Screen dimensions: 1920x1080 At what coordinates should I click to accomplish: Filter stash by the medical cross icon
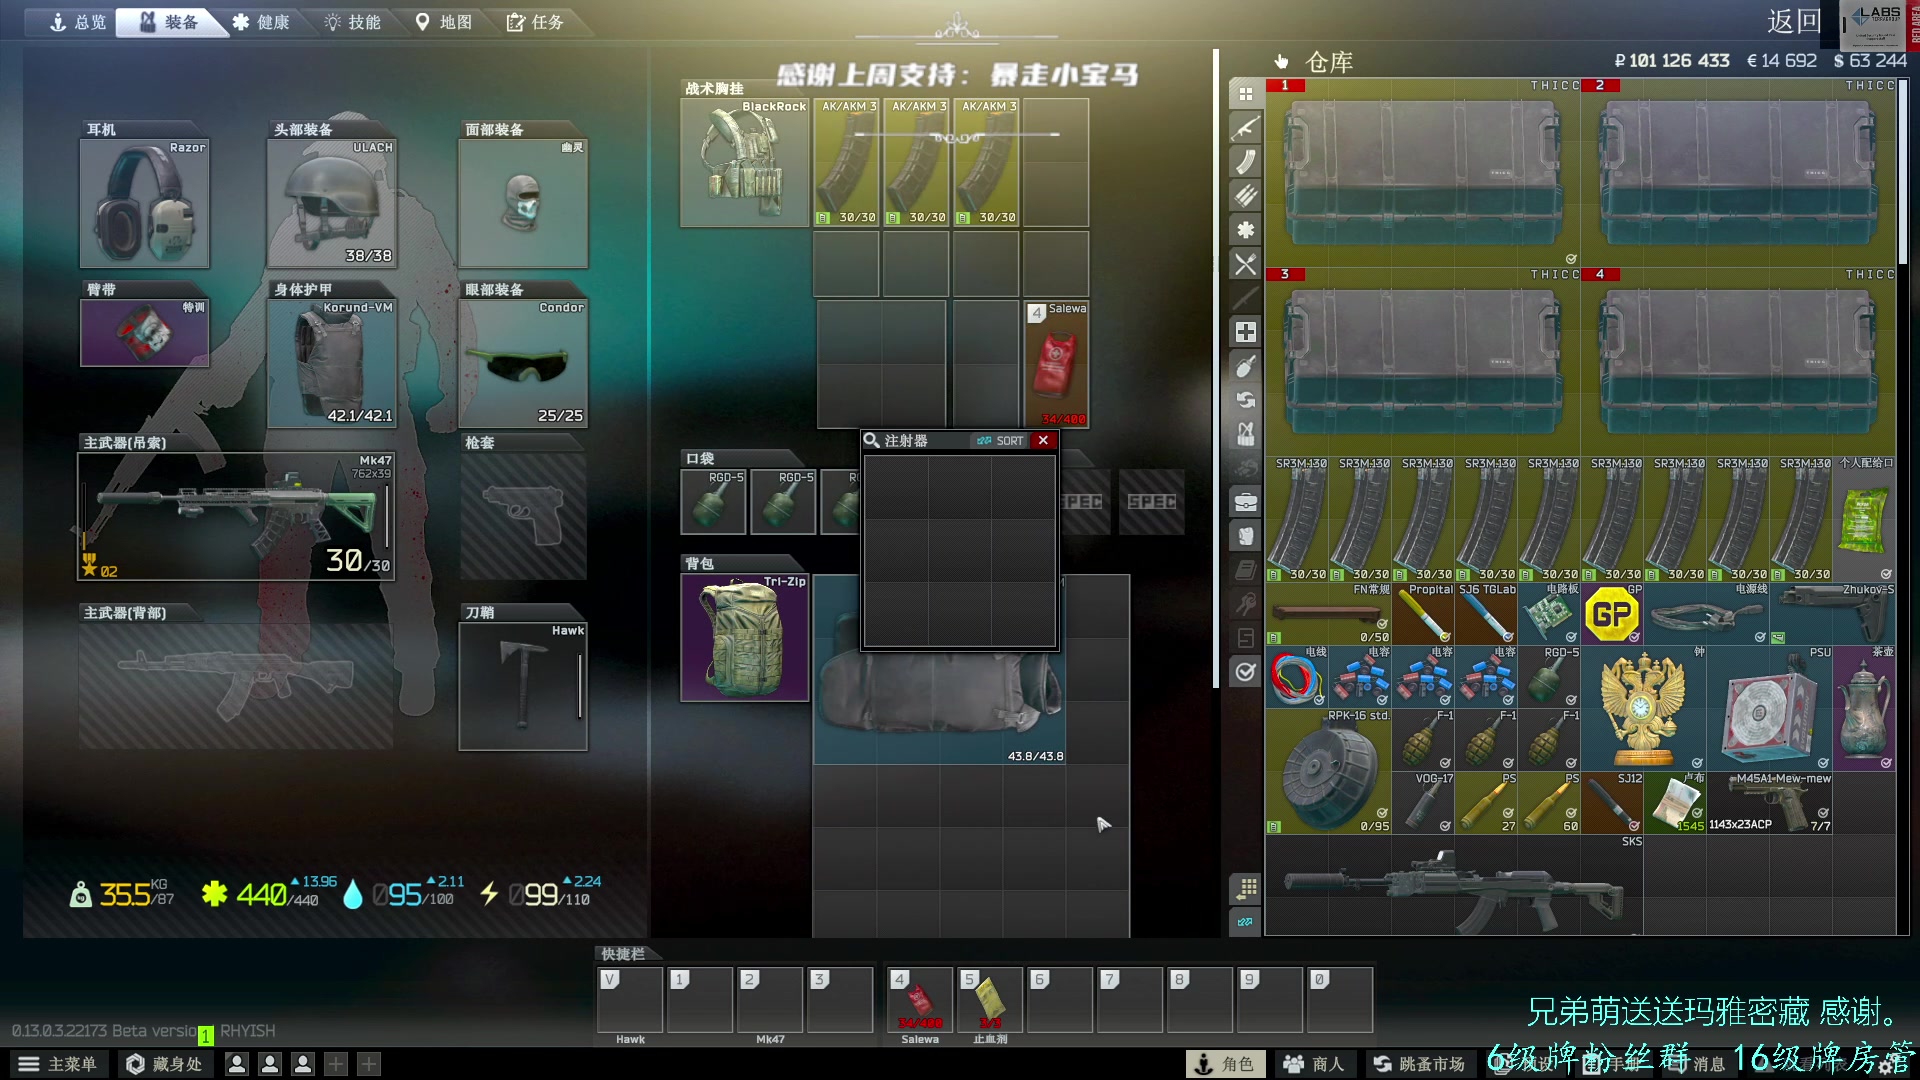click(1245, 332)
